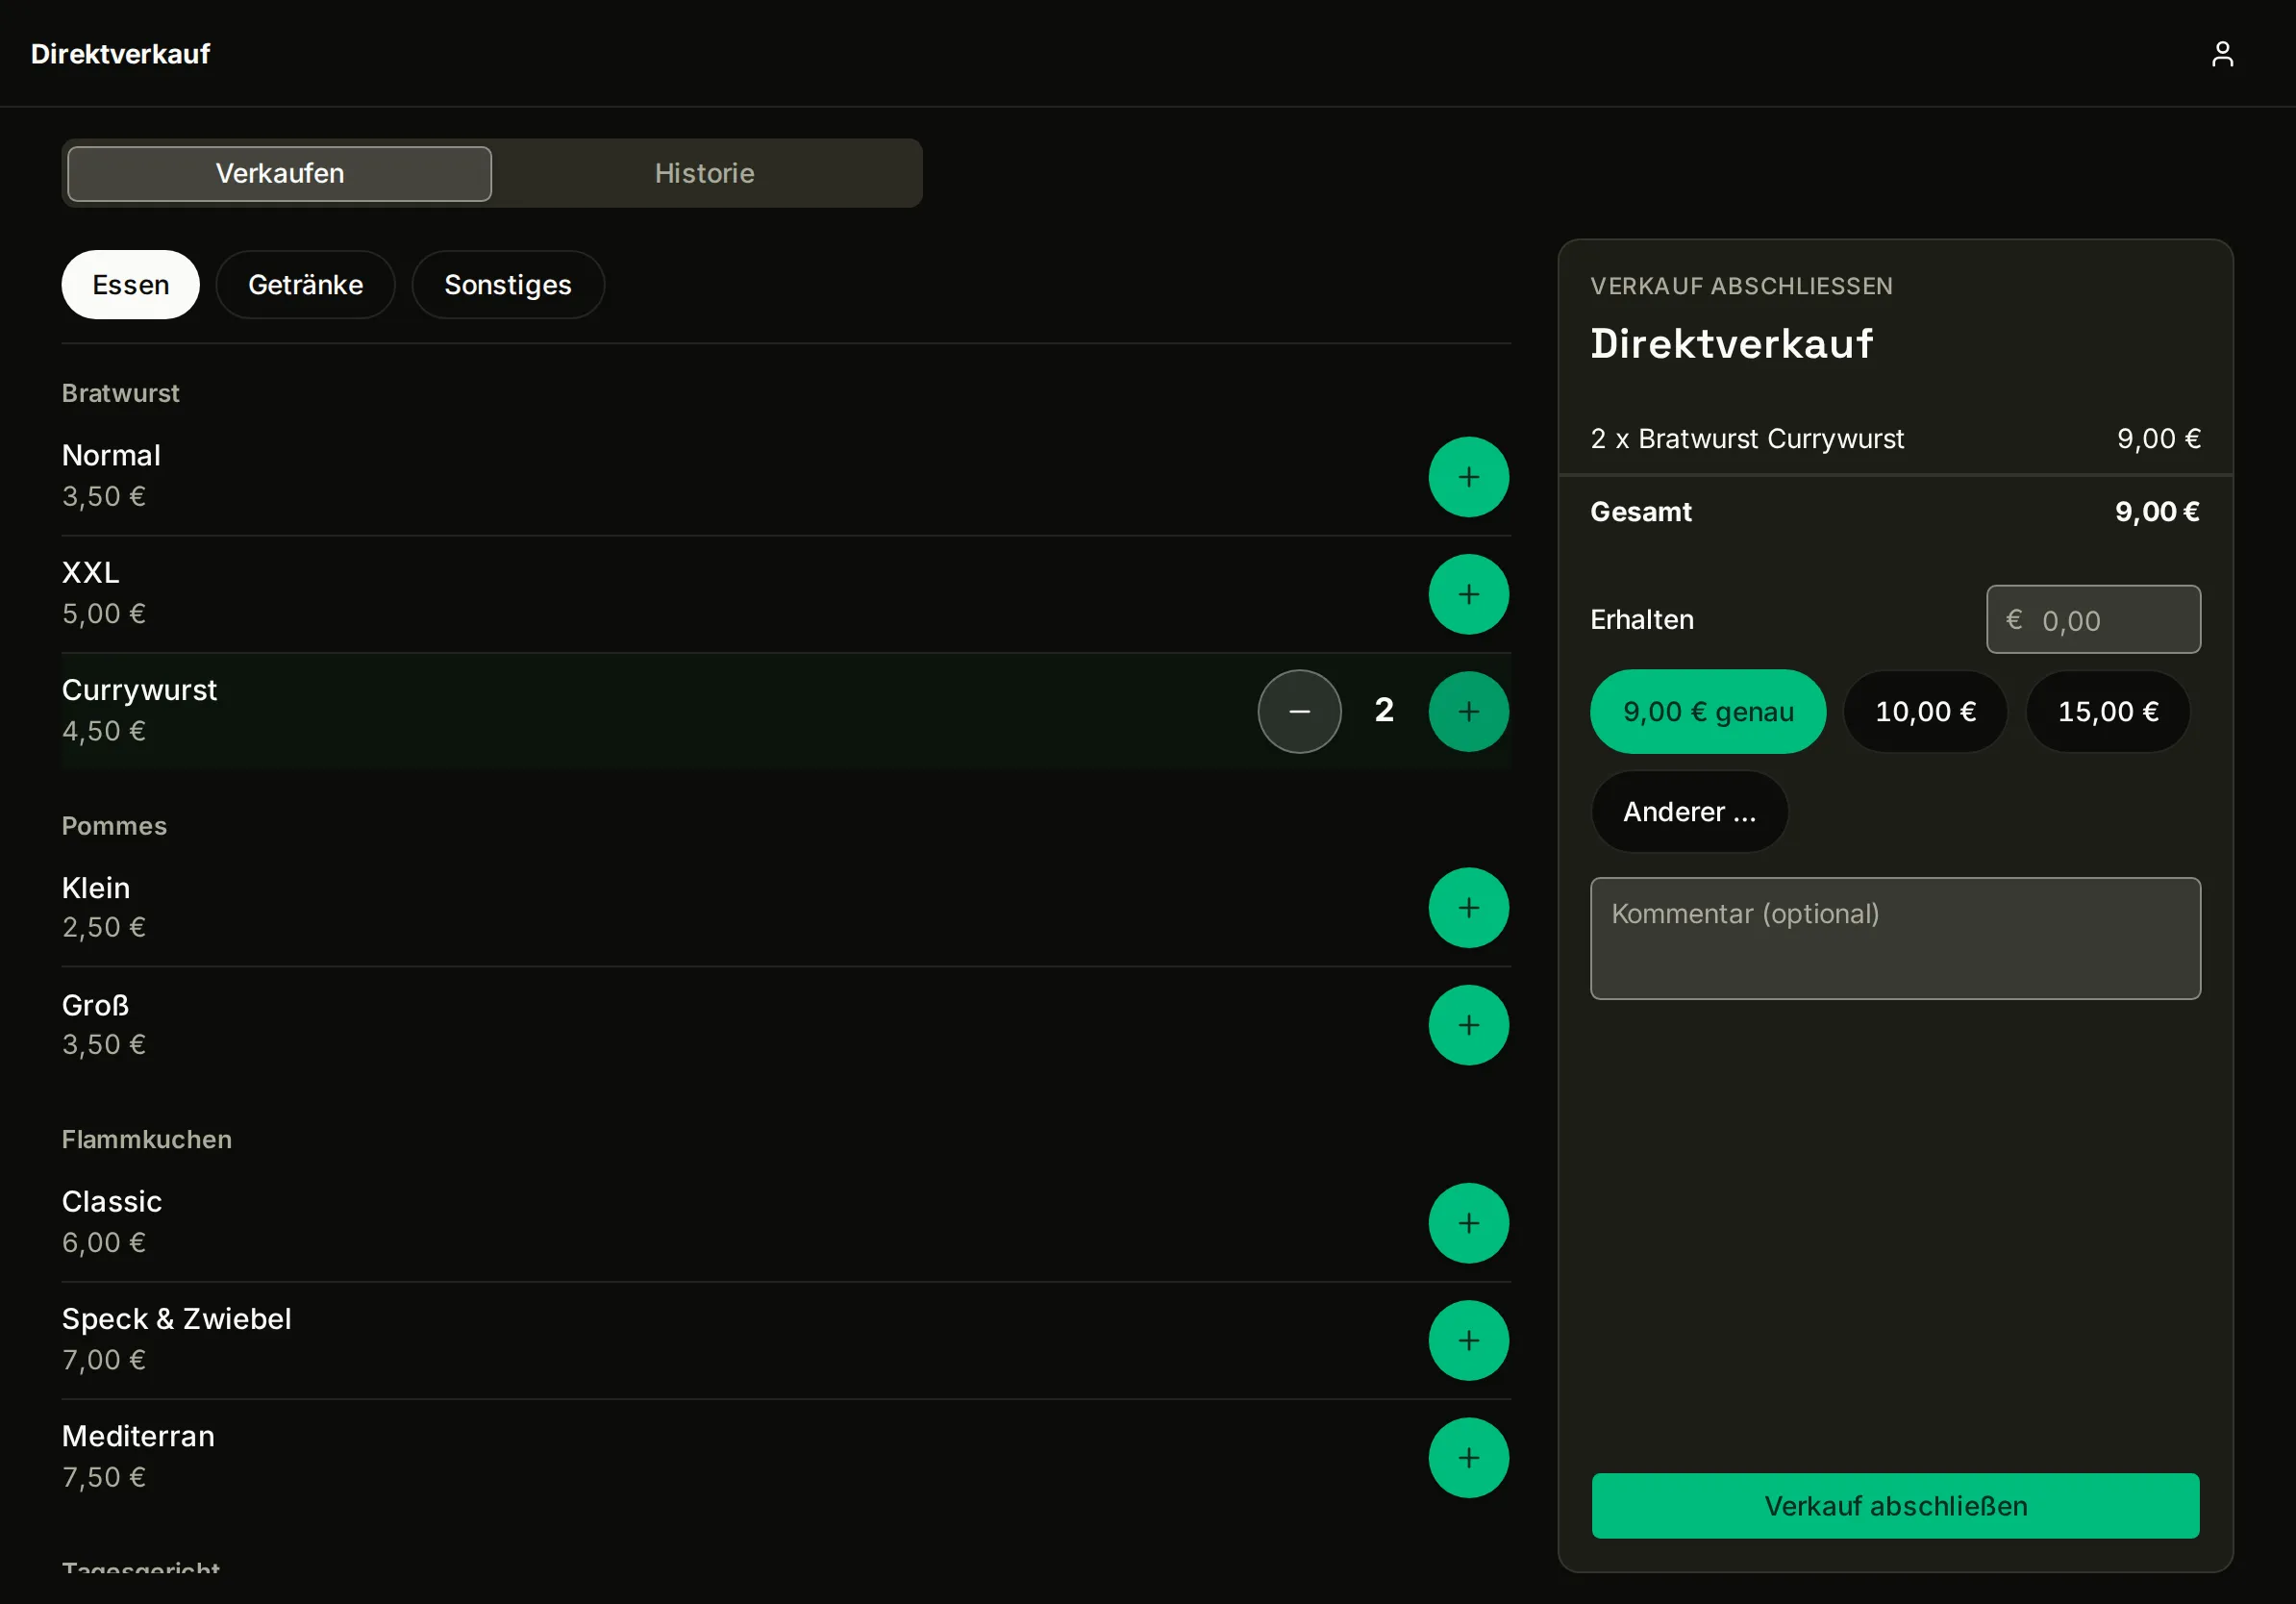Increase Currywurst quantity with plus
This screenshot has width=2296, height=1604.
point(1468,711)
